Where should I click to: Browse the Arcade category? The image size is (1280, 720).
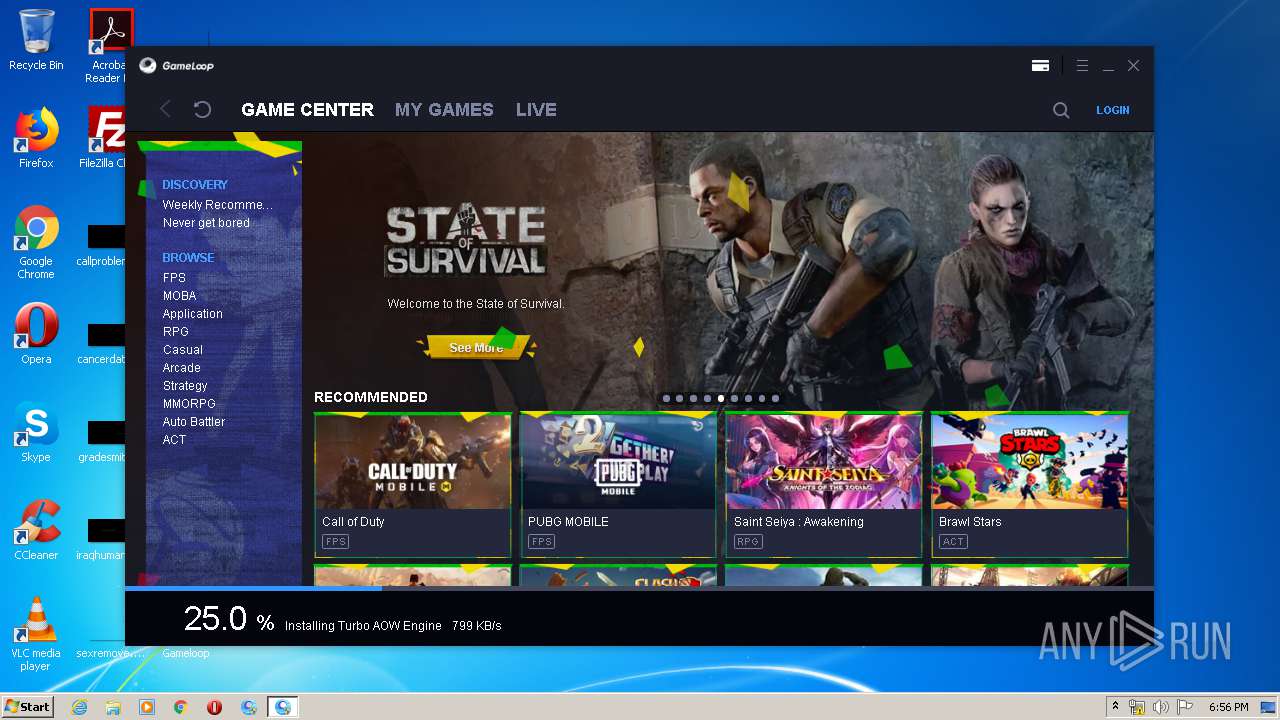[x=181, y=368]
